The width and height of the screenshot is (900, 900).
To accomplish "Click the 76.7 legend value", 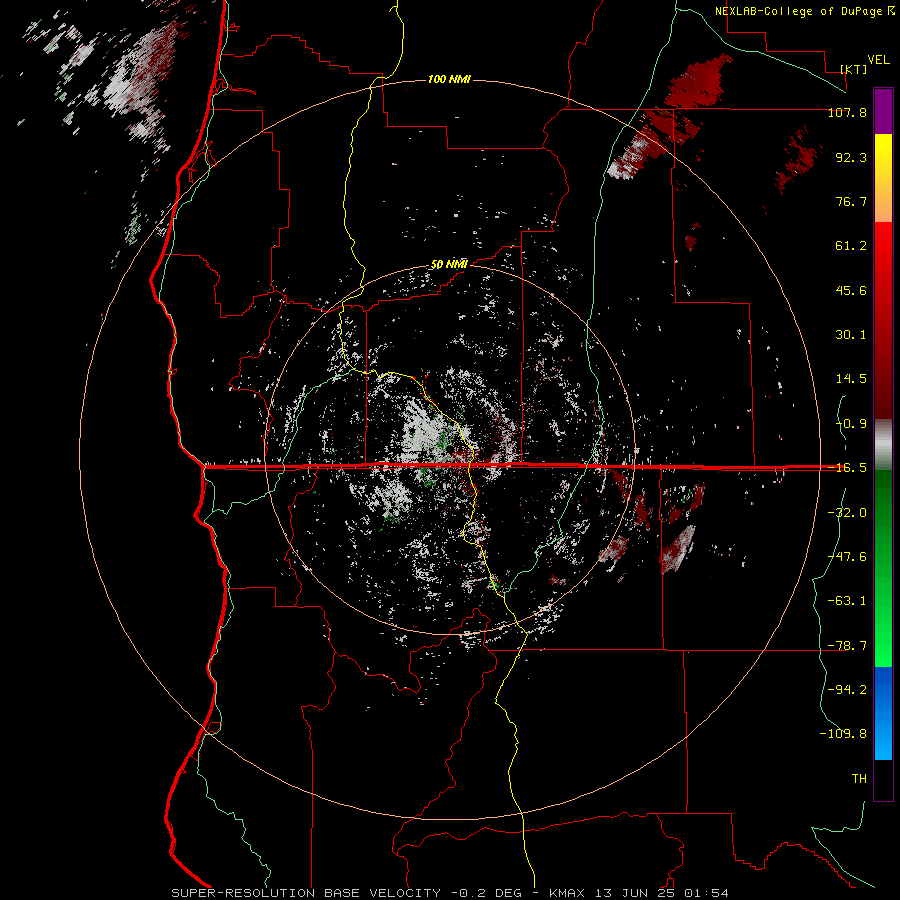I will point(851,201).
